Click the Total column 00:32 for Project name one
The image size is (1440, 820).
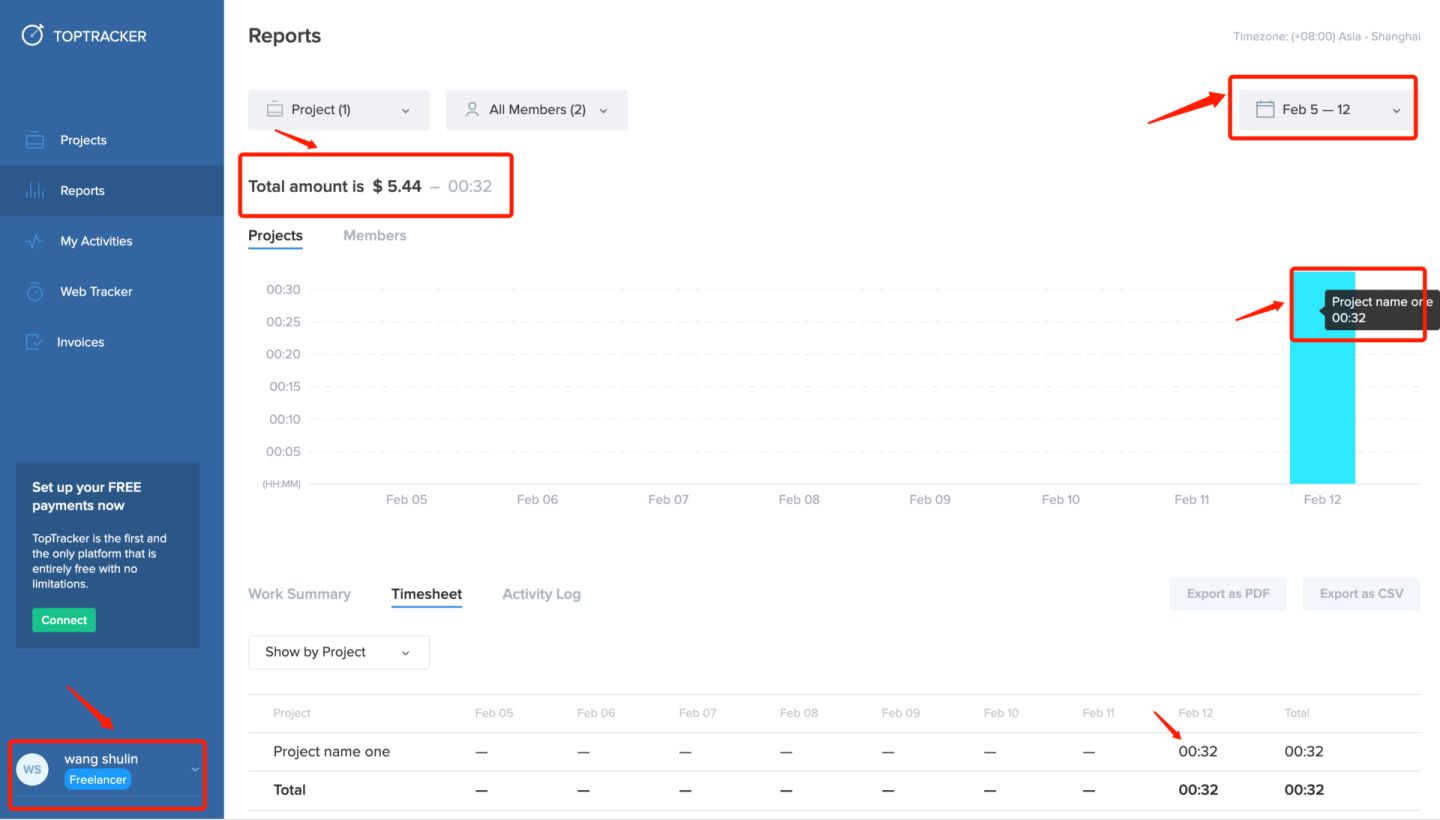coord(1304,752)
